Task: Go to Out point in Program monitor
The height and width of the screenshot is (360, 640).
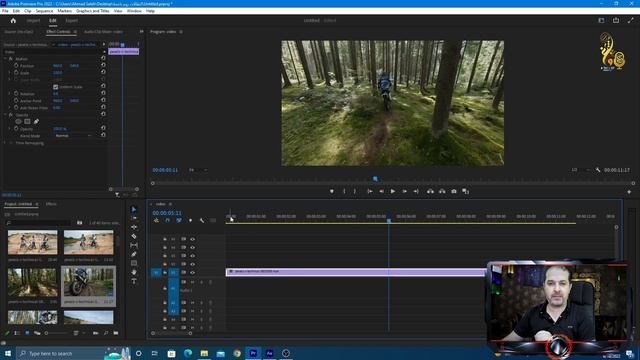Action: coord(416,191)
